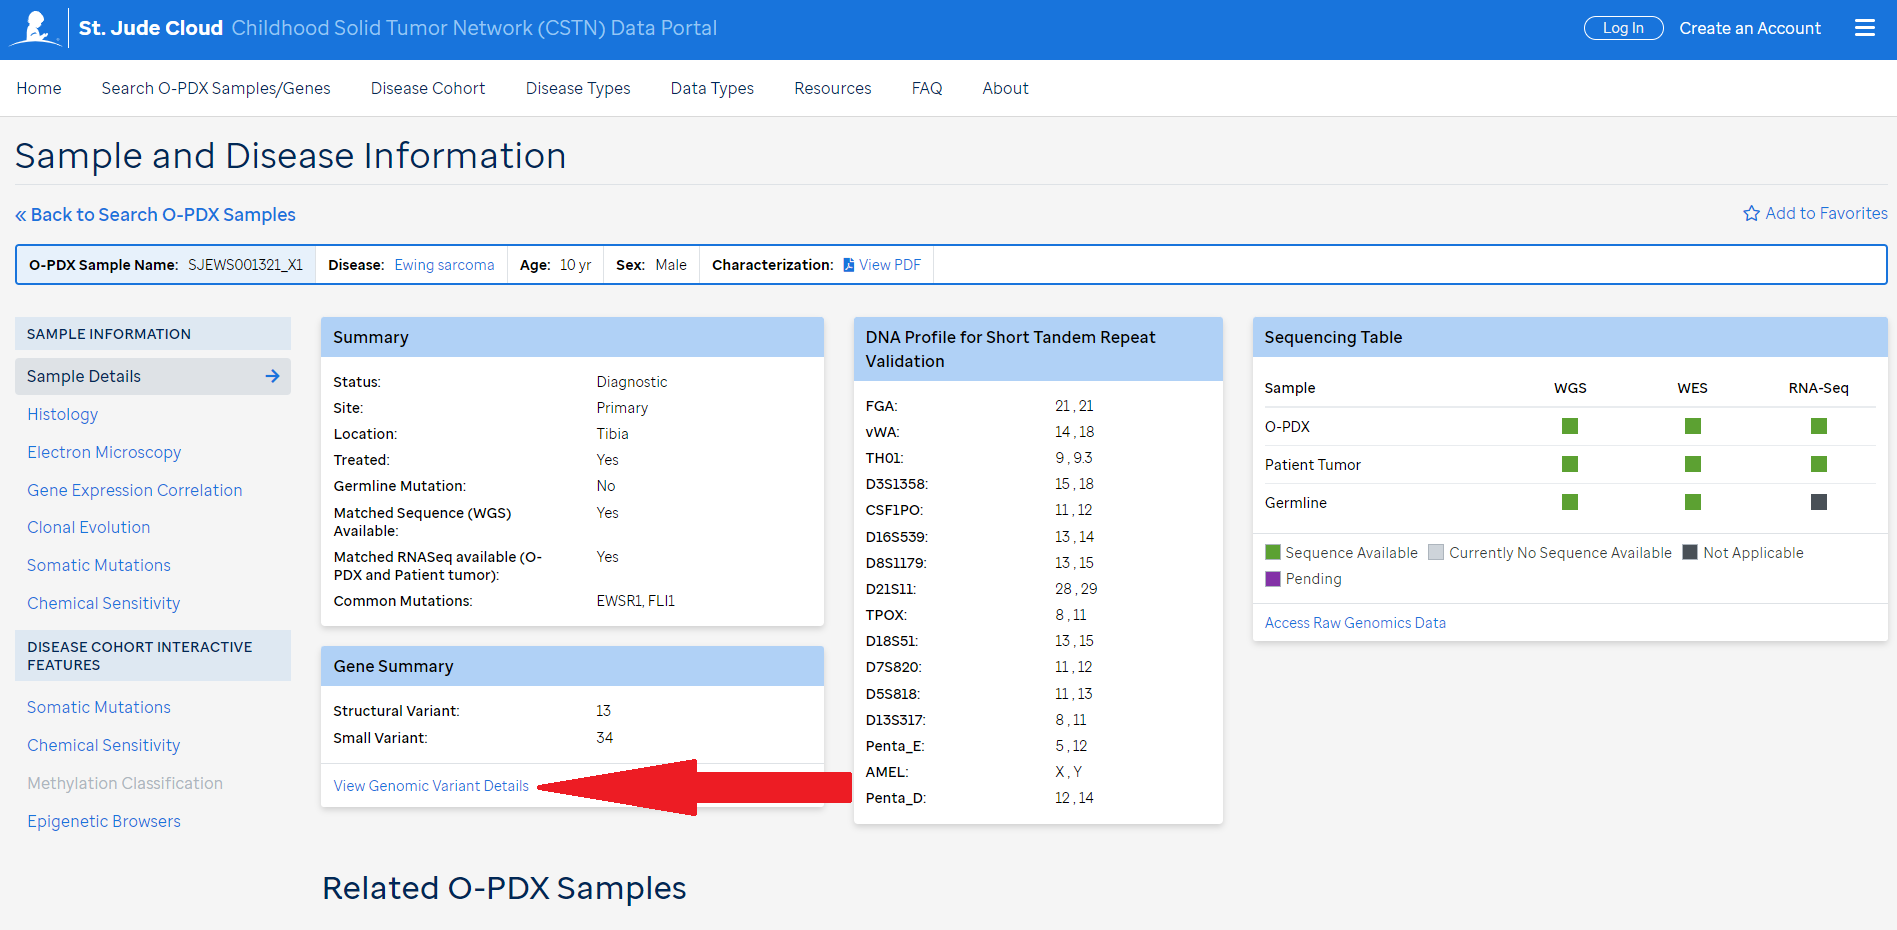This screenshot has width=1897, height=930.
Task: Click the Pending purple legend swatch
Action: tap(1273, 578)
